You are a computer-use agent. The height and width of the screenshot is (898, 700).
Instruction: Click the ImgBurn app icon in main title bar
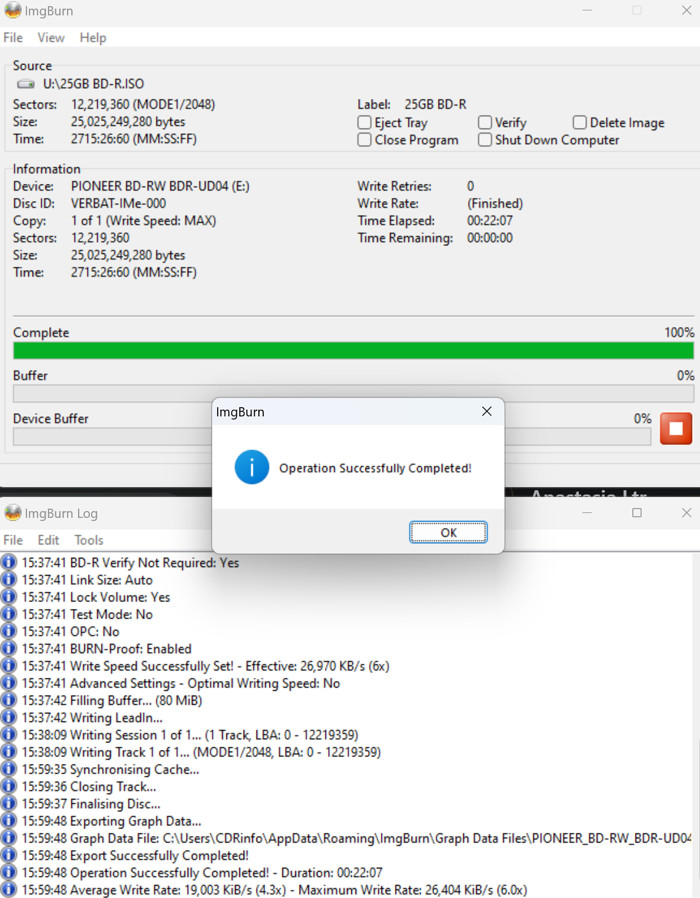point(13,10)
